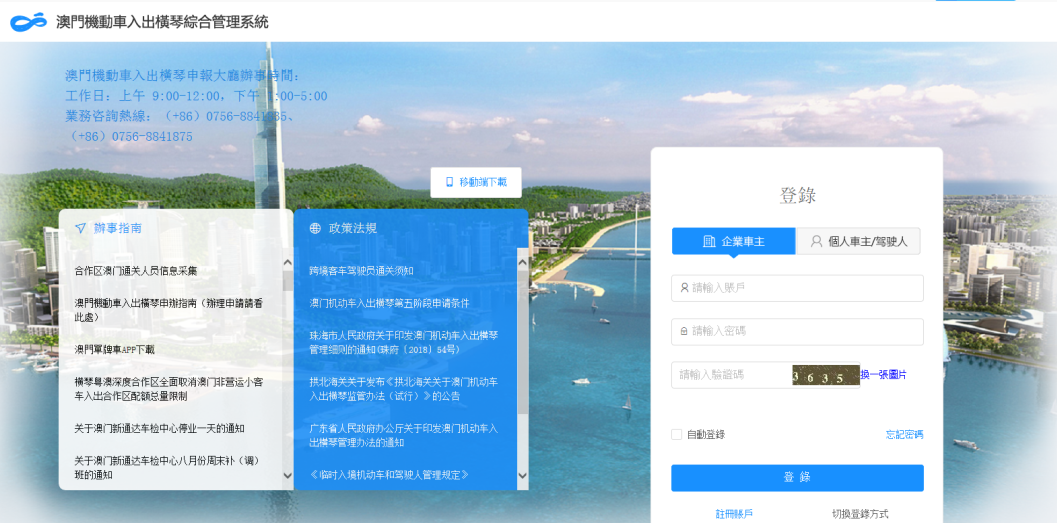Open the 八月份周末补（调）班 notice

click(x=167, y=468)
